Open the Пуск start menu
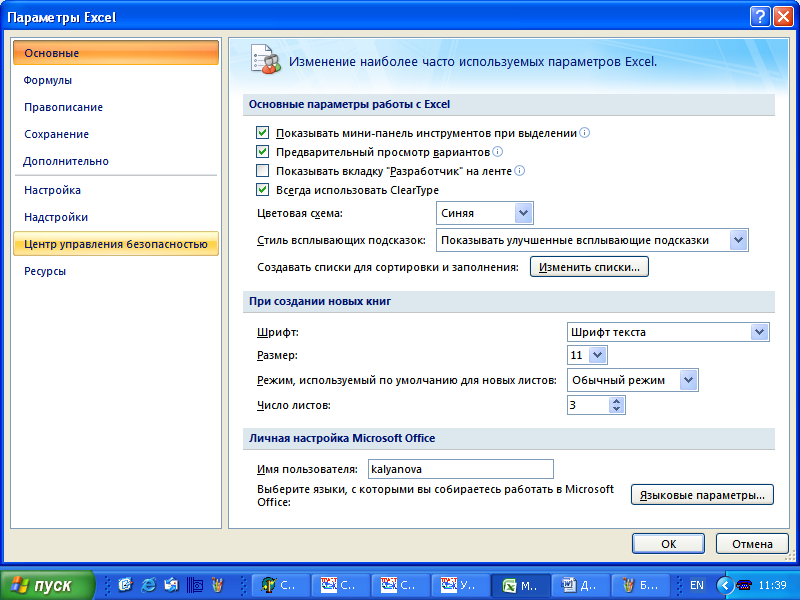 coord(47,585)
